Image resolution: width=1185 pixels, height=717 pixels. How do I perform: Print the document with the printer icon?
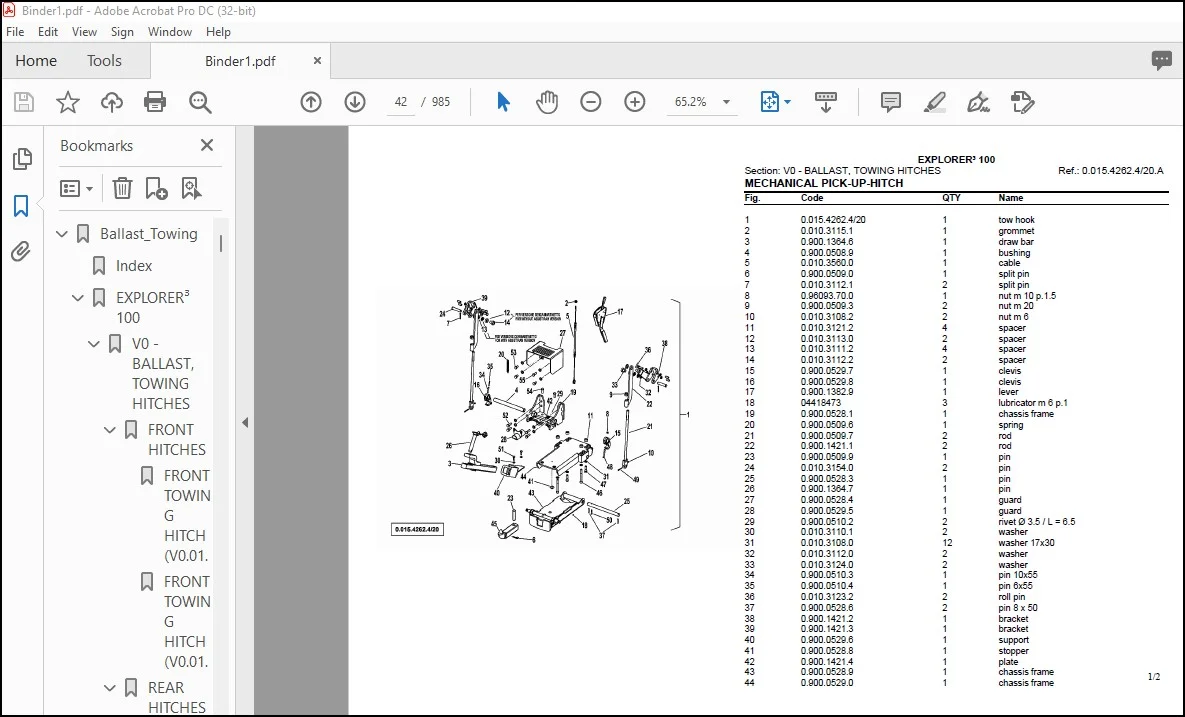[x=155, y=102]
